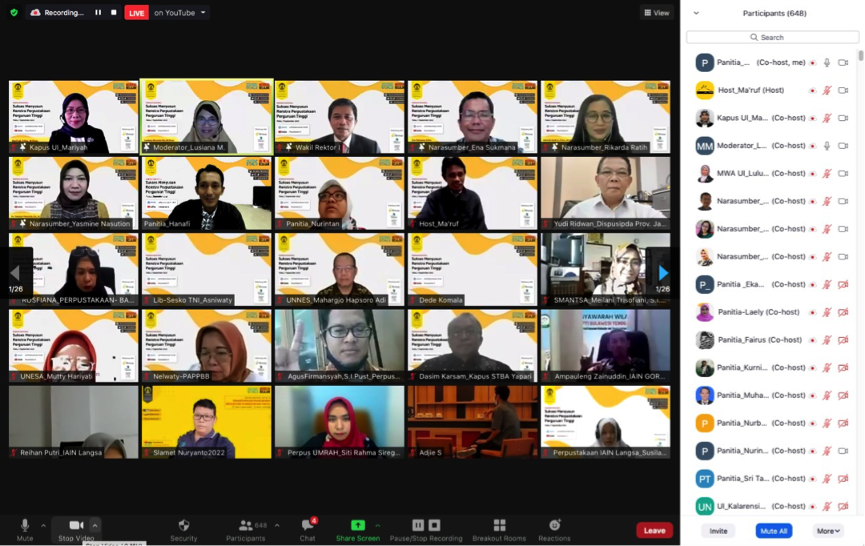The width and height of the screenshot is (865, 546).
Task: Select Moderator_Lusiana M. video tile
Action: (x=206, y=116)
